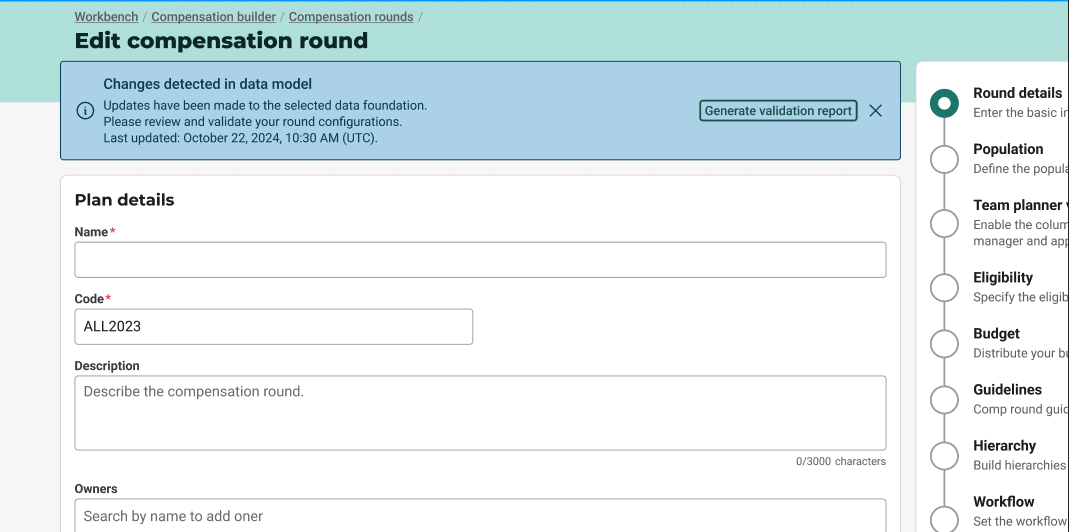Click the Code field containing ALL2023
The width and height of the screenshot is (1069, 532).
coord(273,327)
